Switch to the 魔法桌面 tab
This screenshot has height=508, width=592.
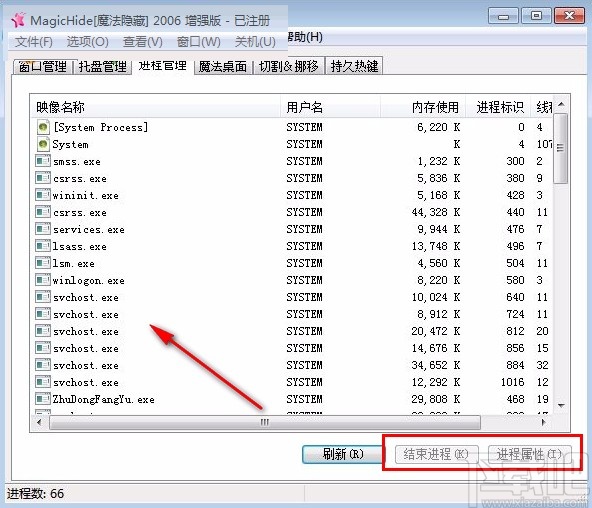pos(223,67)
